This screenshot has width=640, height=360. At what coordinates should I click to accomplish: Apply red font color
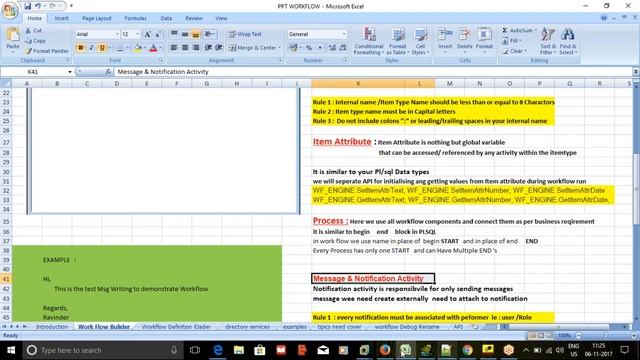153,48
